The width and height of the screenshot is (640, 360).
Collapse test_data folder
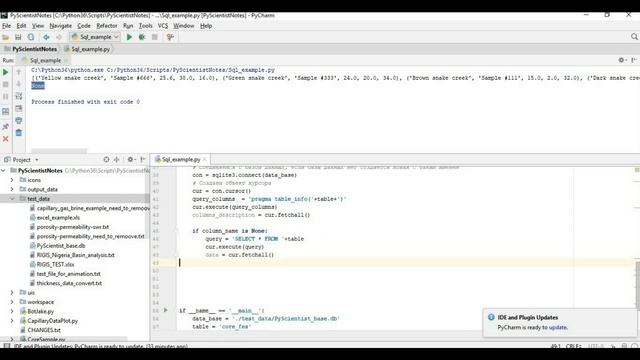click(12, 199)
